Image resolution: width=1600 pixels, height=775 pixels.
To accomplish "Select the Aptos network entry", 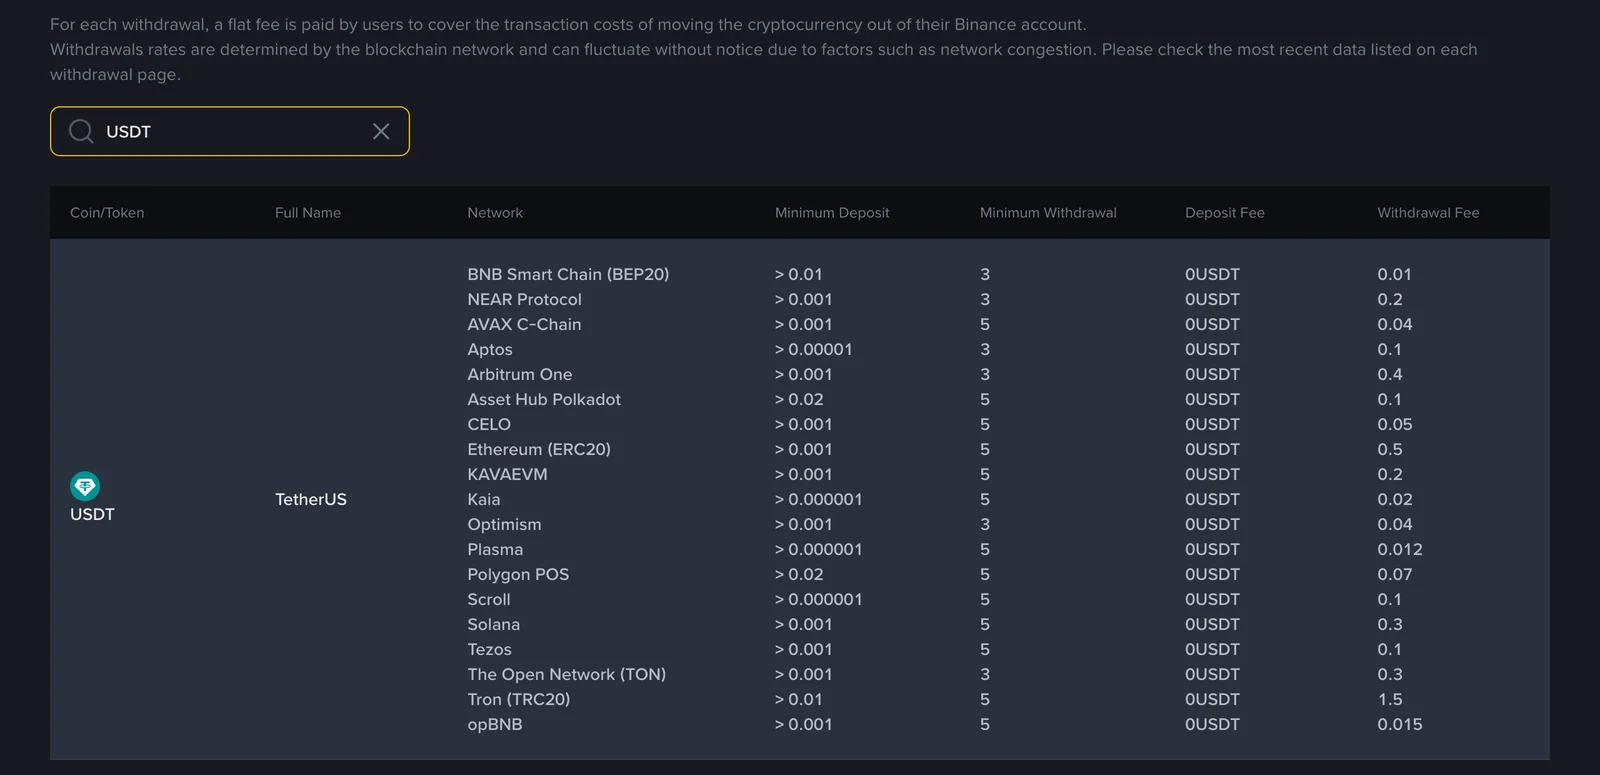I will pyautogui.click(x=490, y=349).
